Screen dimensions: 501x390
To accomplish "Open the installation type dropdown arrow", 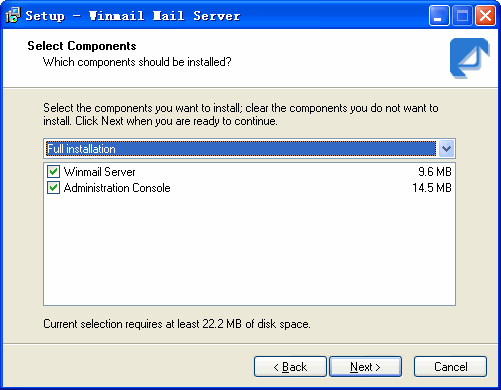I will pos(446,149).
